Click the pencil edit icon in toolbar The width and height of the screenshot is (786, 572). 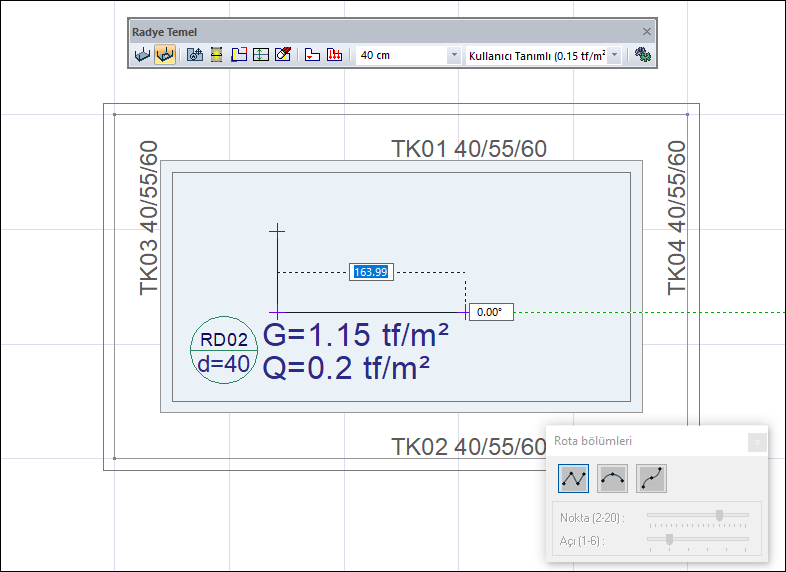[282, 55]
